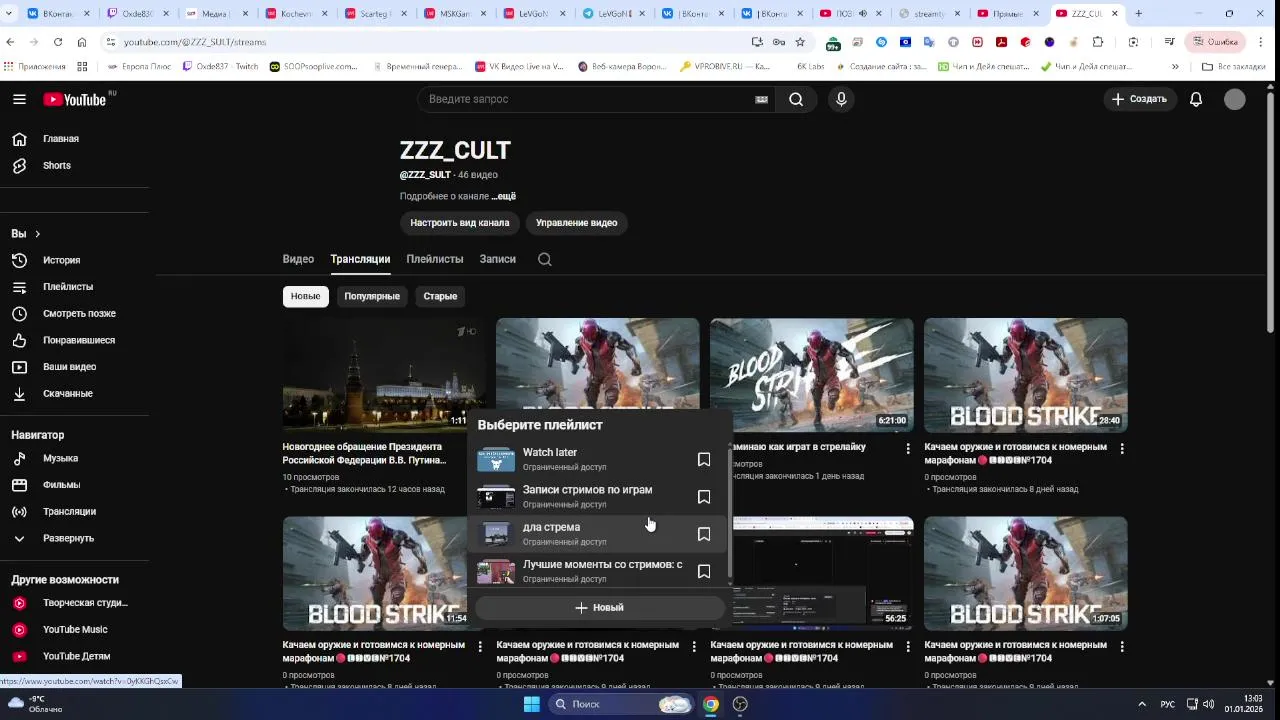Open the 28:40 Blood Strike stream thumbnail
This screenshot has height=720, width=1280.
click(x=1025, y=375)
